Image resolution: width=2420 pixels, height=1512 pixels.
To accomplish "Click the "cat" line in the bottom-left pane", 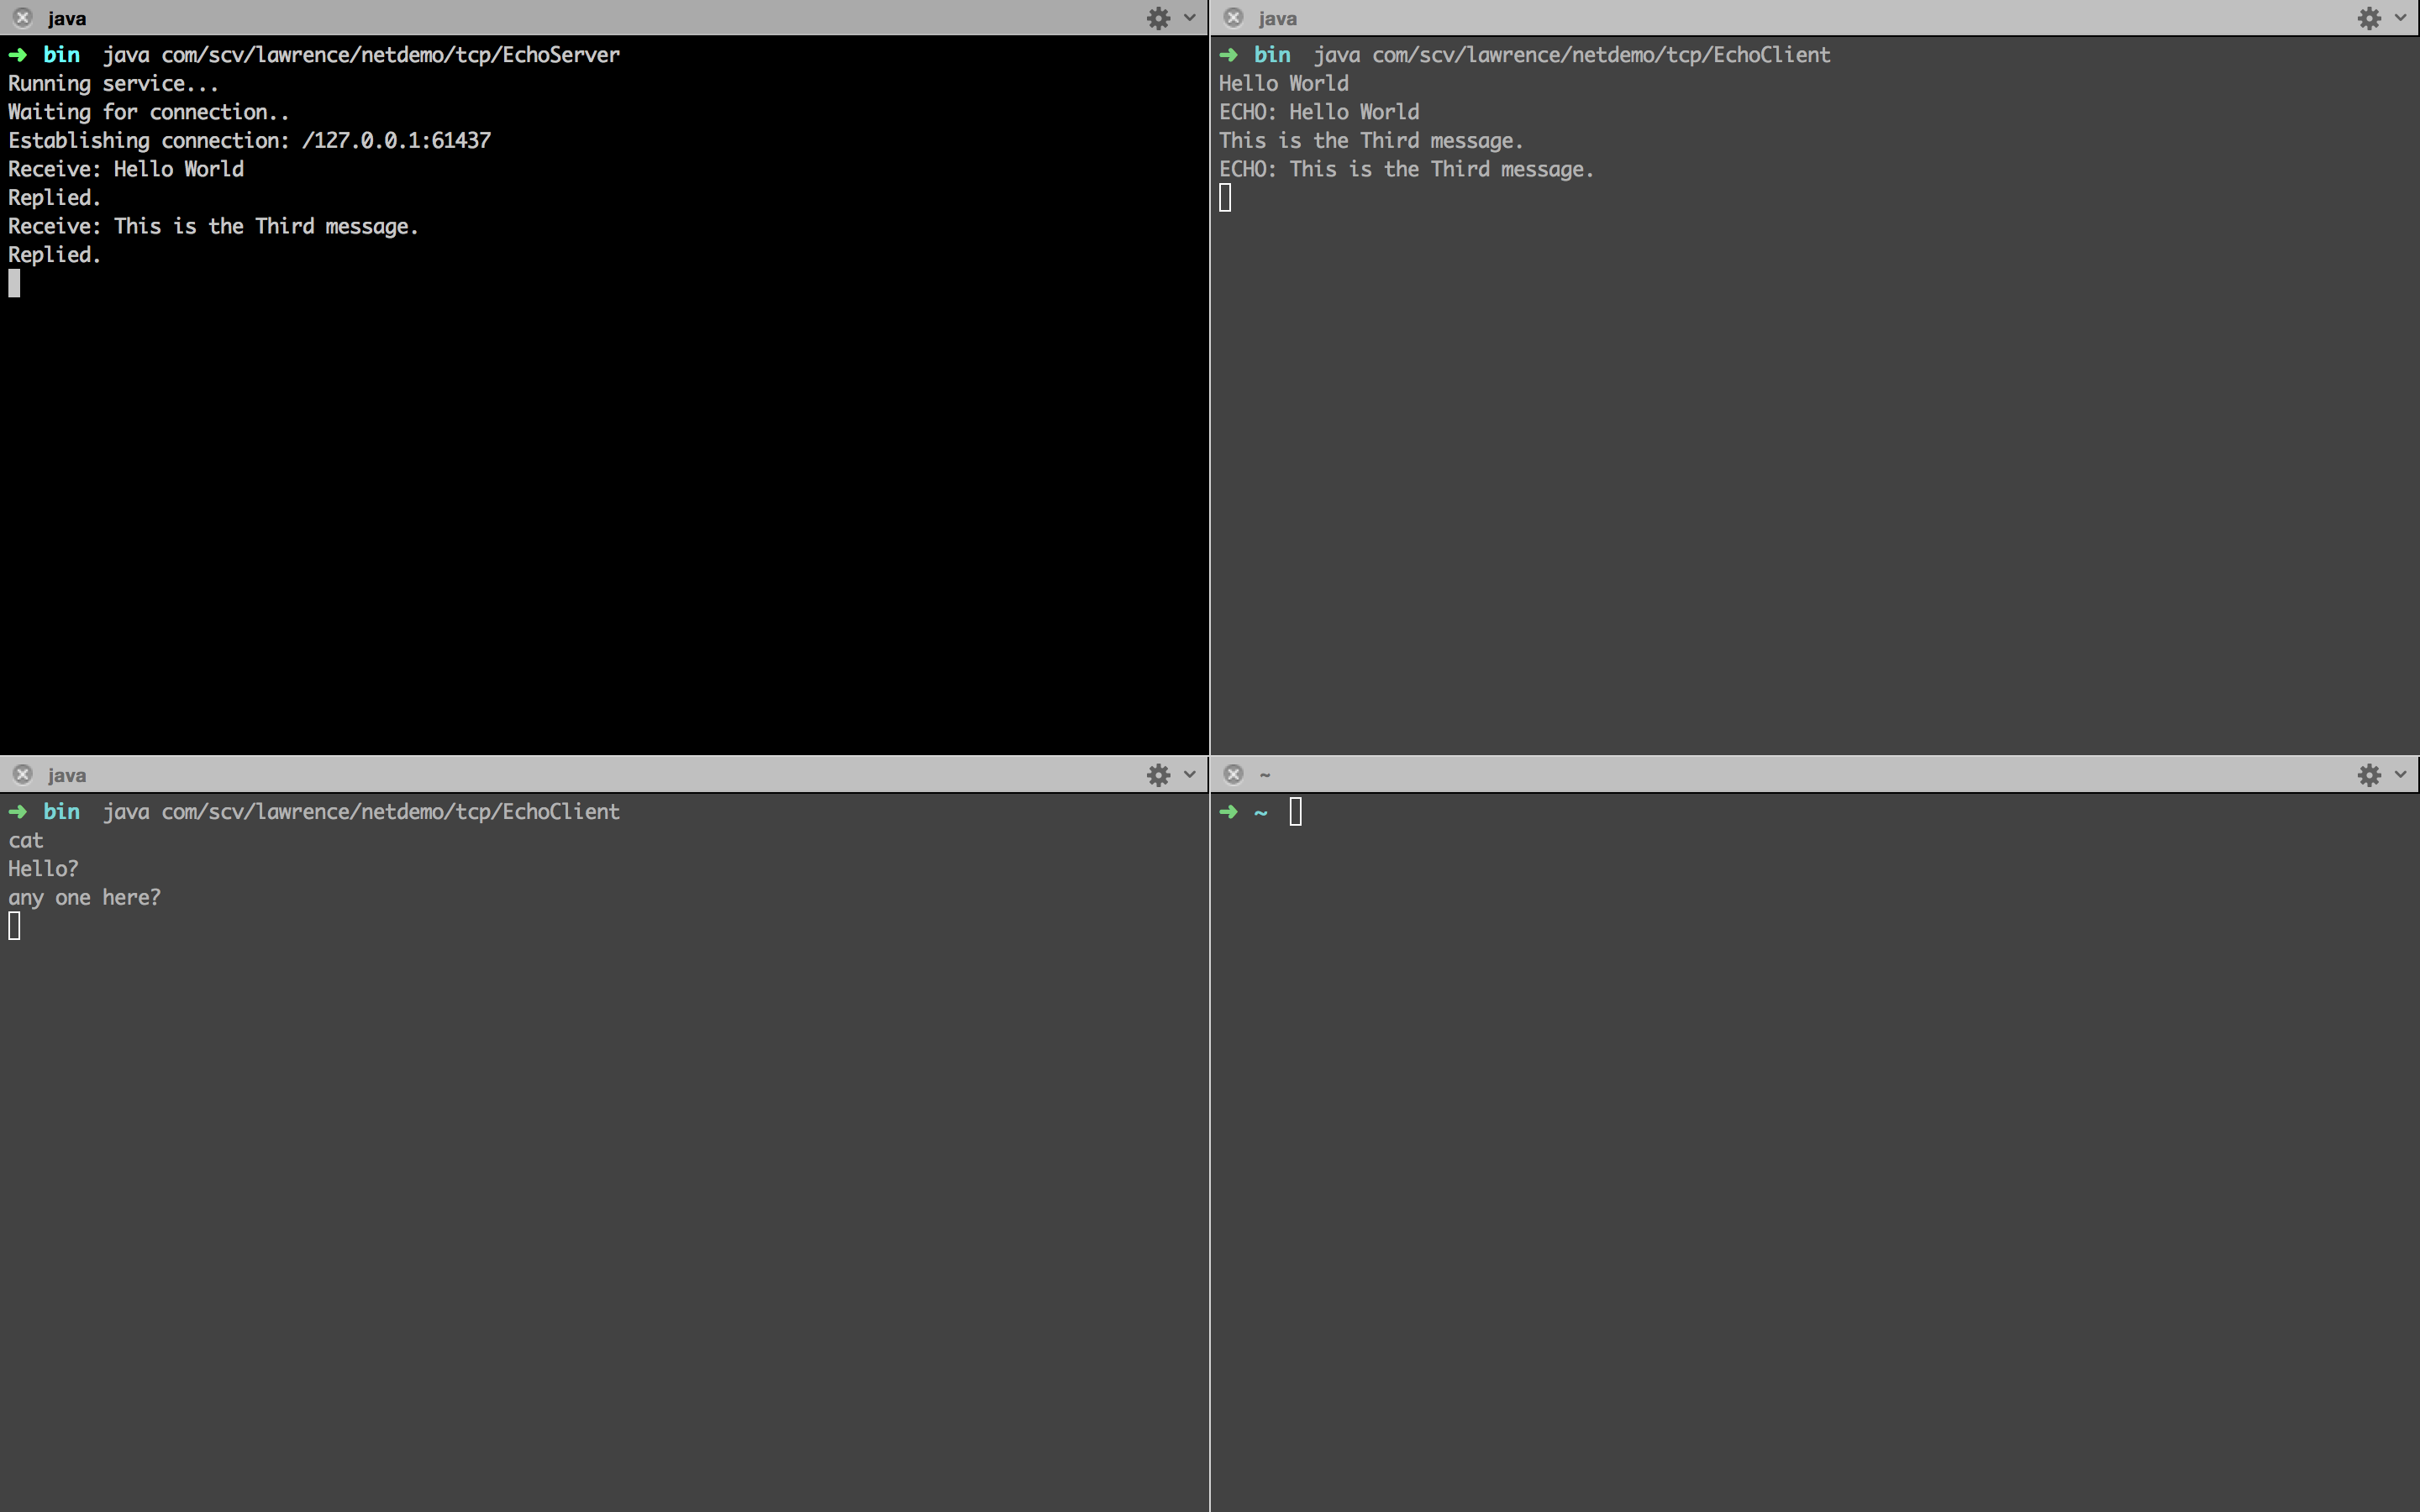I will tap(26, 841).
